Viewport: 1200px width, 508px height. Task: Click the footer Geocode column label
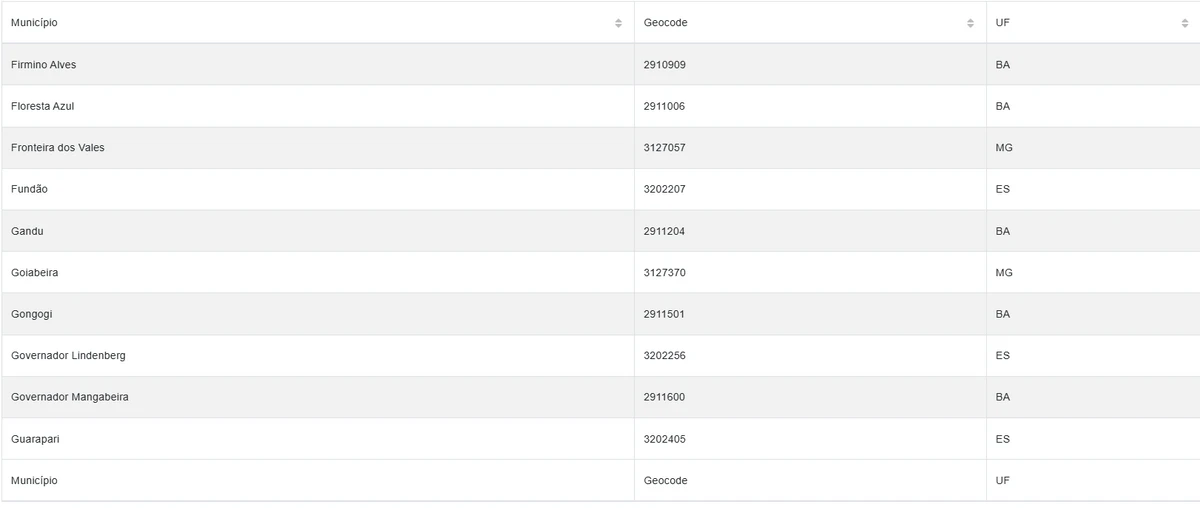click(x=665, y=481)
